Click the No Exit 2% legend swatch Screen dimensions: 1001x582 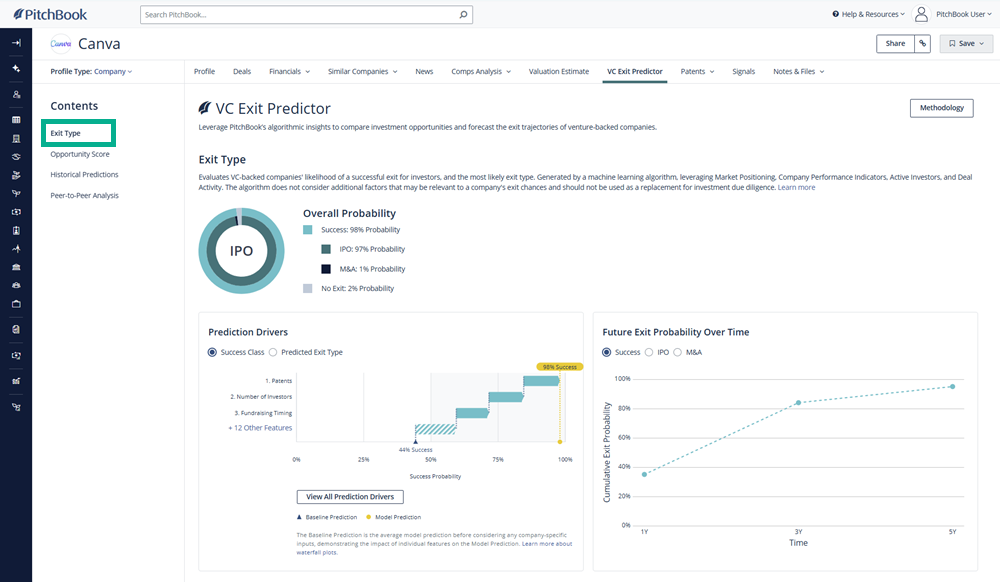coord(308,288)
